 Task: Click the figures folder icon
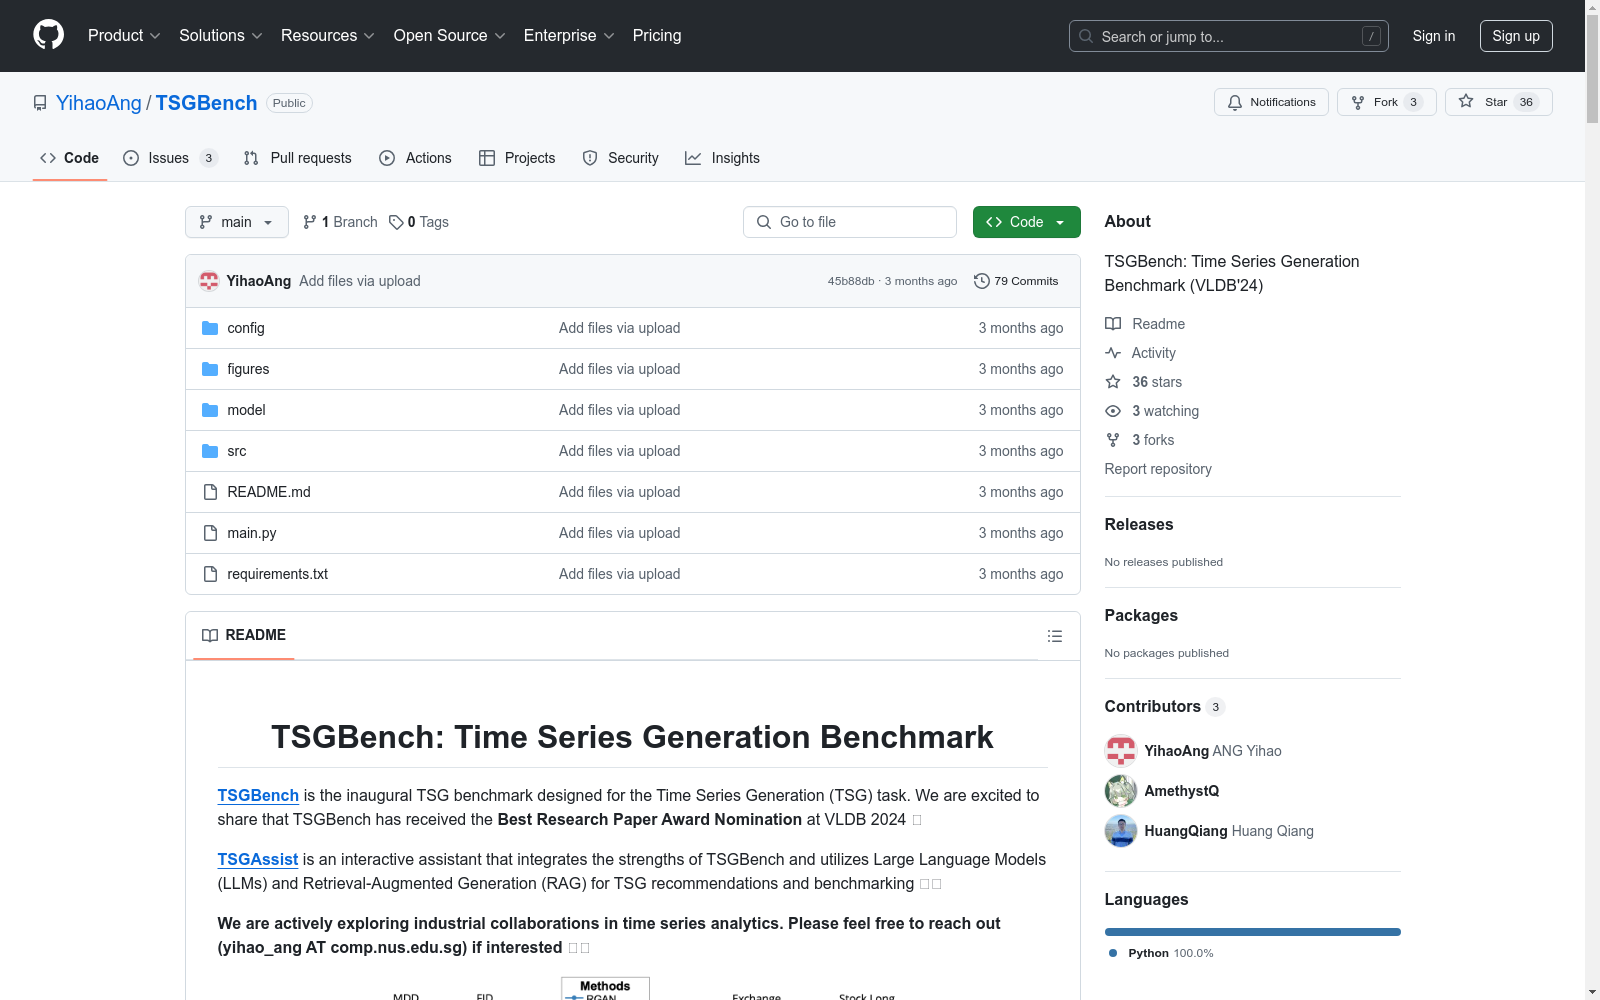[x=210, y=369]
